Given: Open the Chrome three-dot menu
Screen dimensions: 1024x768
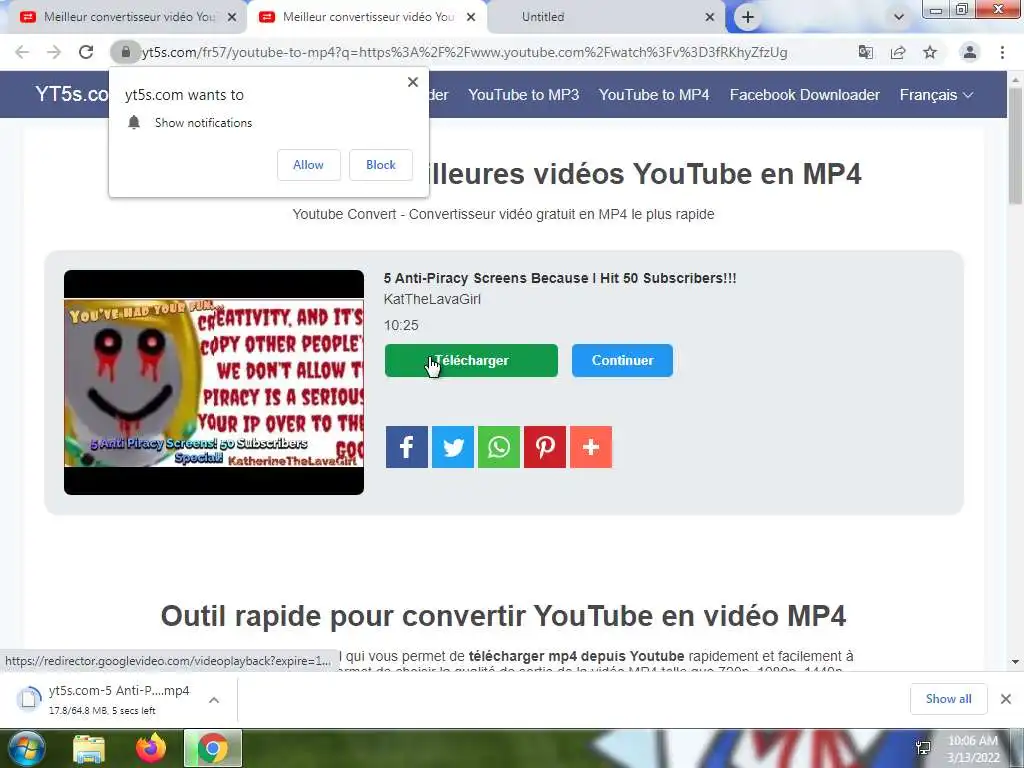Looking at the screenshot, I should pyautogui.click(x=1002, y=52).
